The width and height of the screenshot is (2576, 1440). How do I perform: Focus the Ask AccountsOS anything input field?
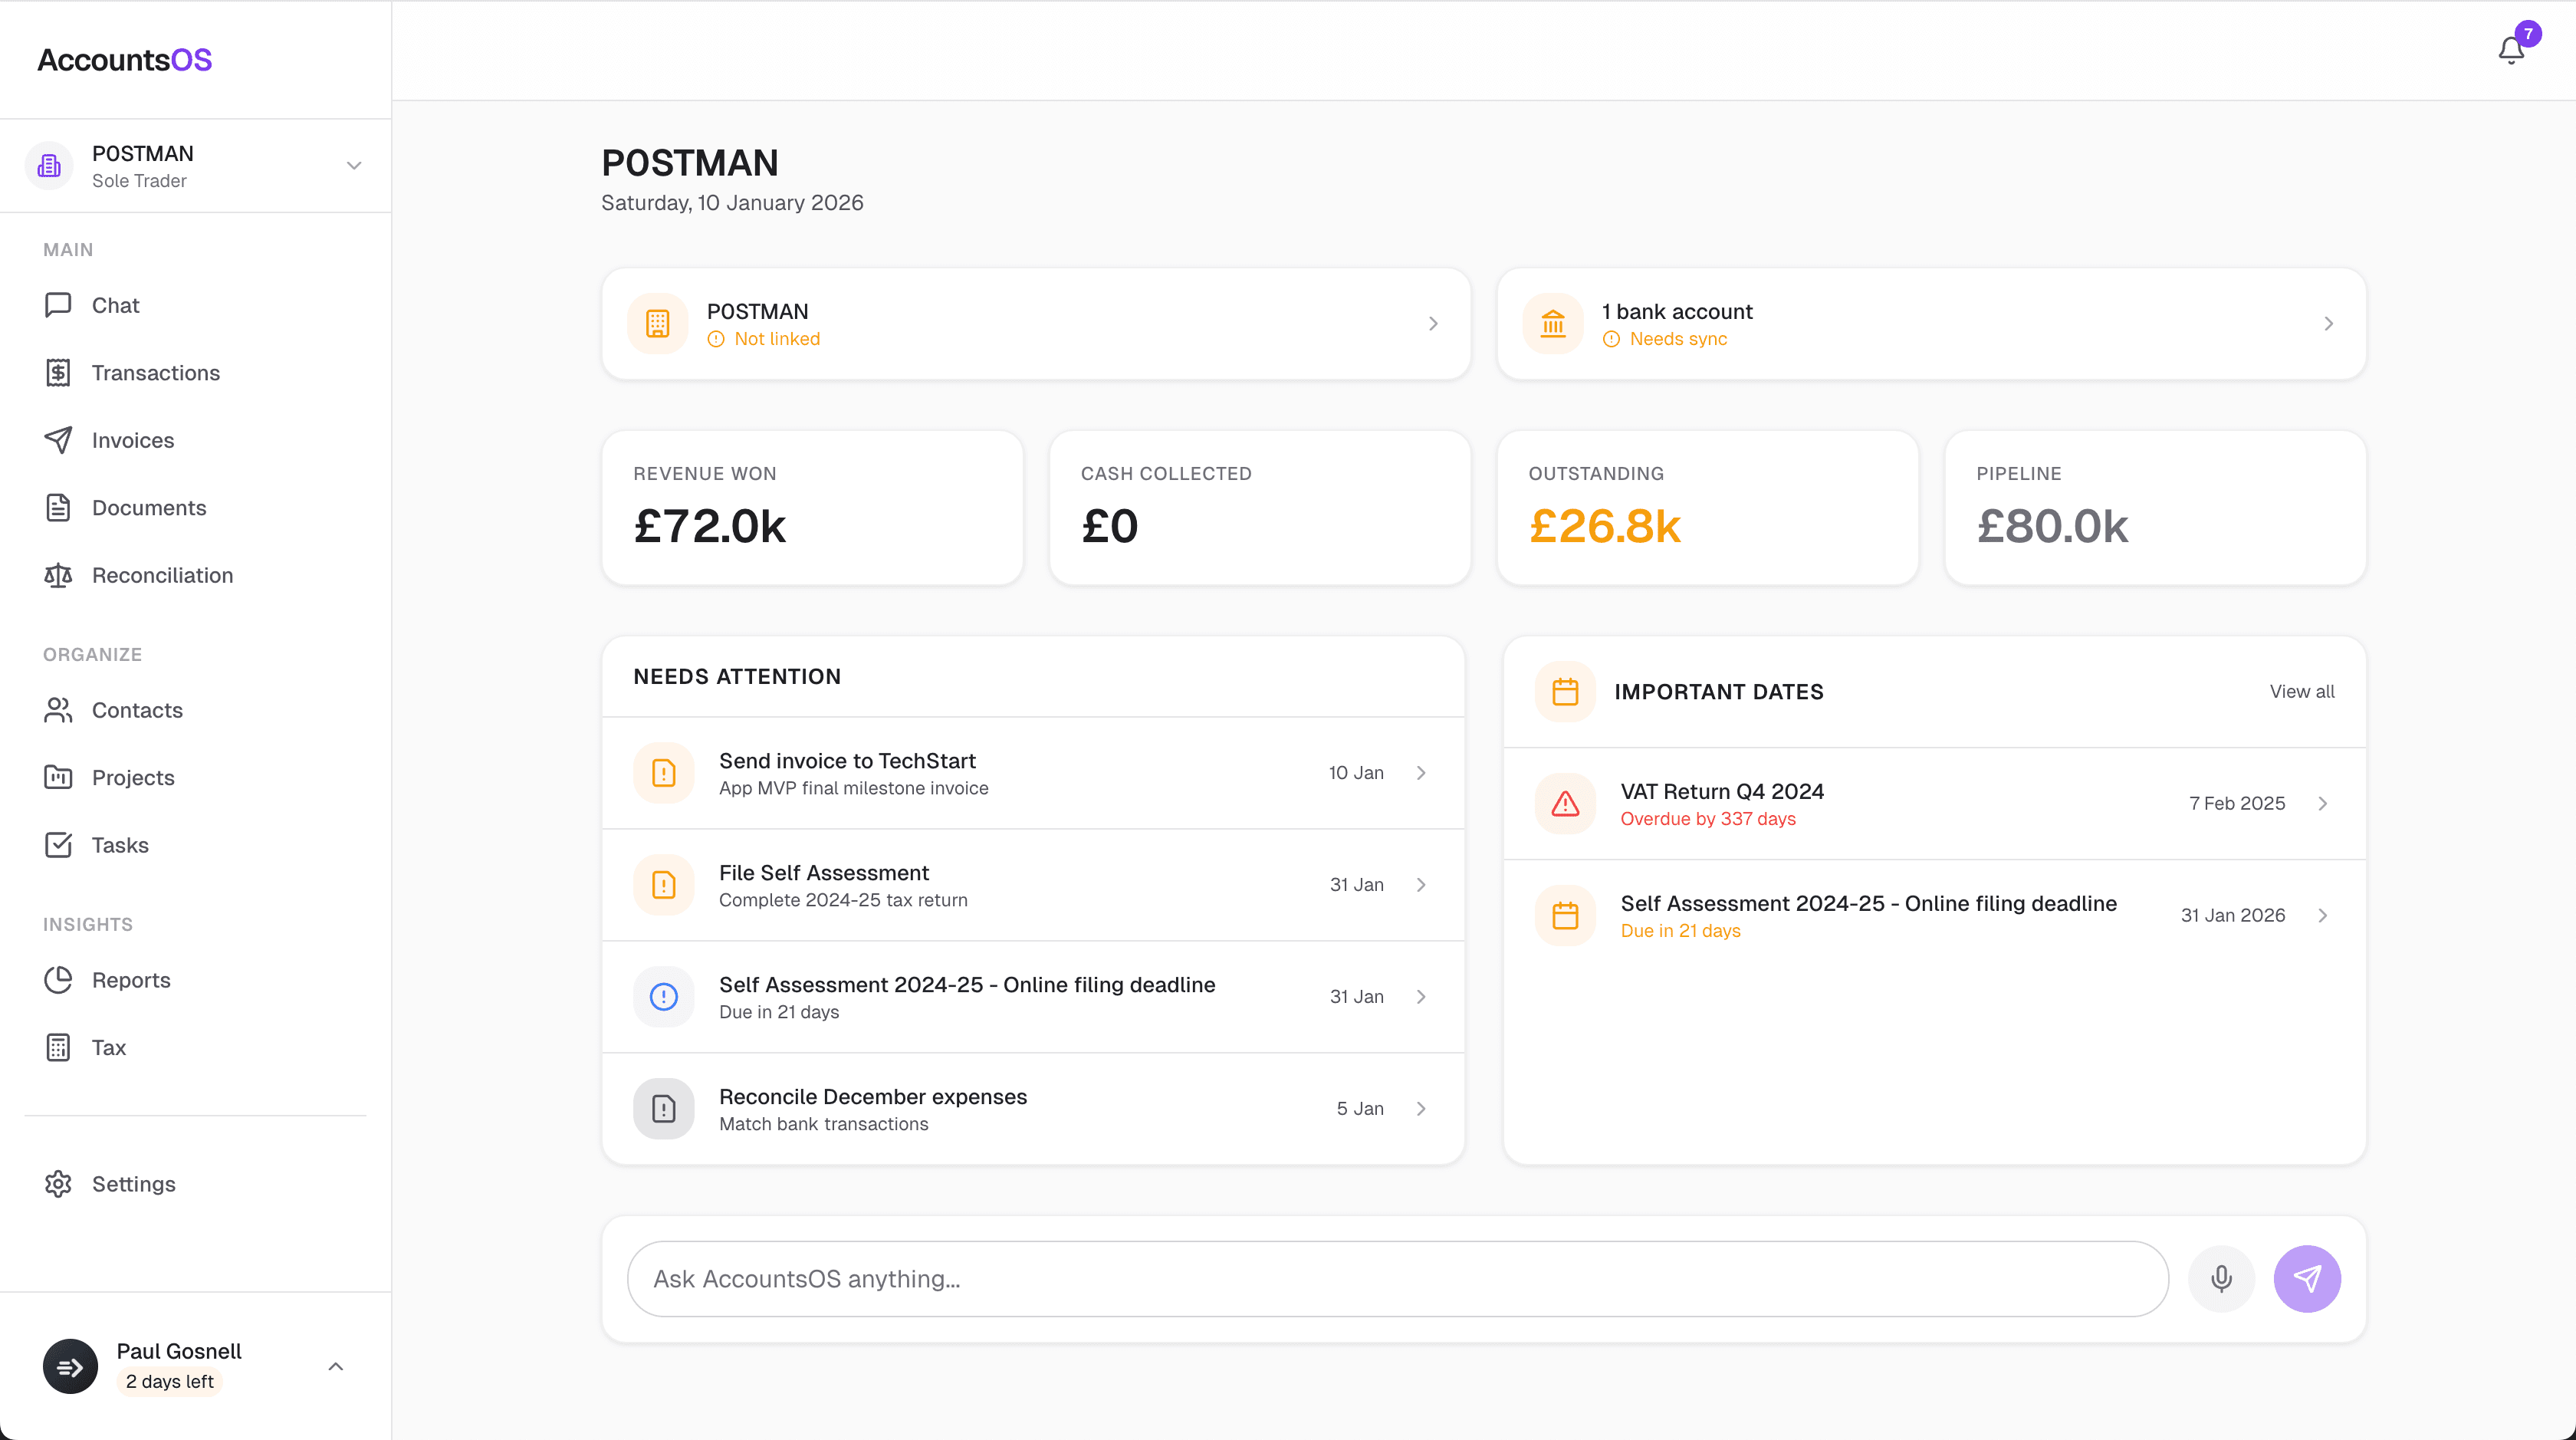1396,1278
